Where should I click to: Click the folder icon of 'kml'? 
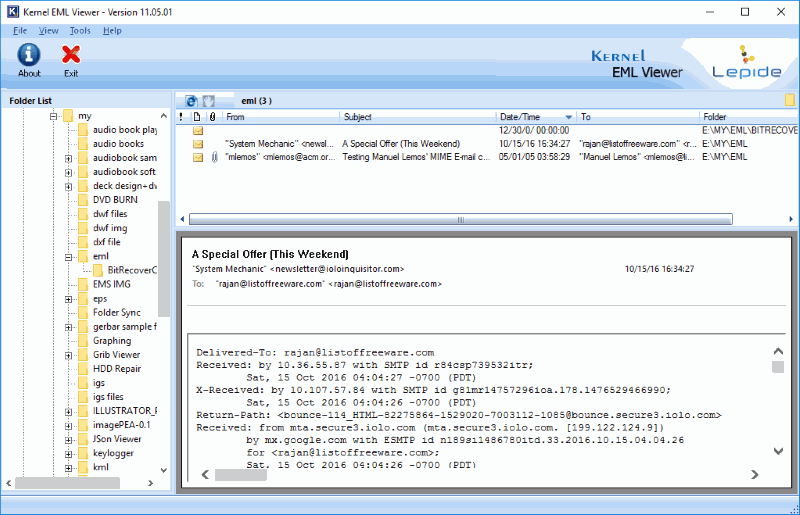coord(83,467)
